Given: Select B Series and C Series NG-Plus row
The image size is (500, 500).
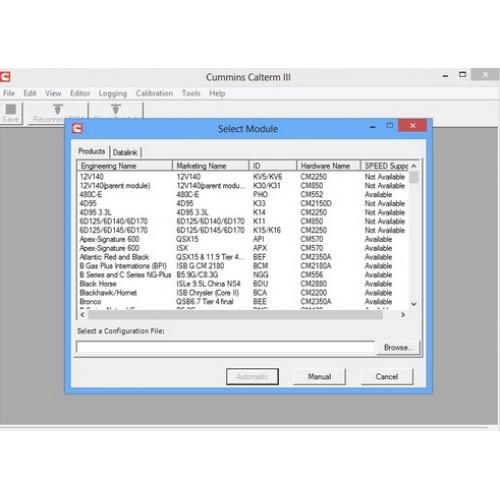Looking at the screenshot, I should (x=242, y=275).
